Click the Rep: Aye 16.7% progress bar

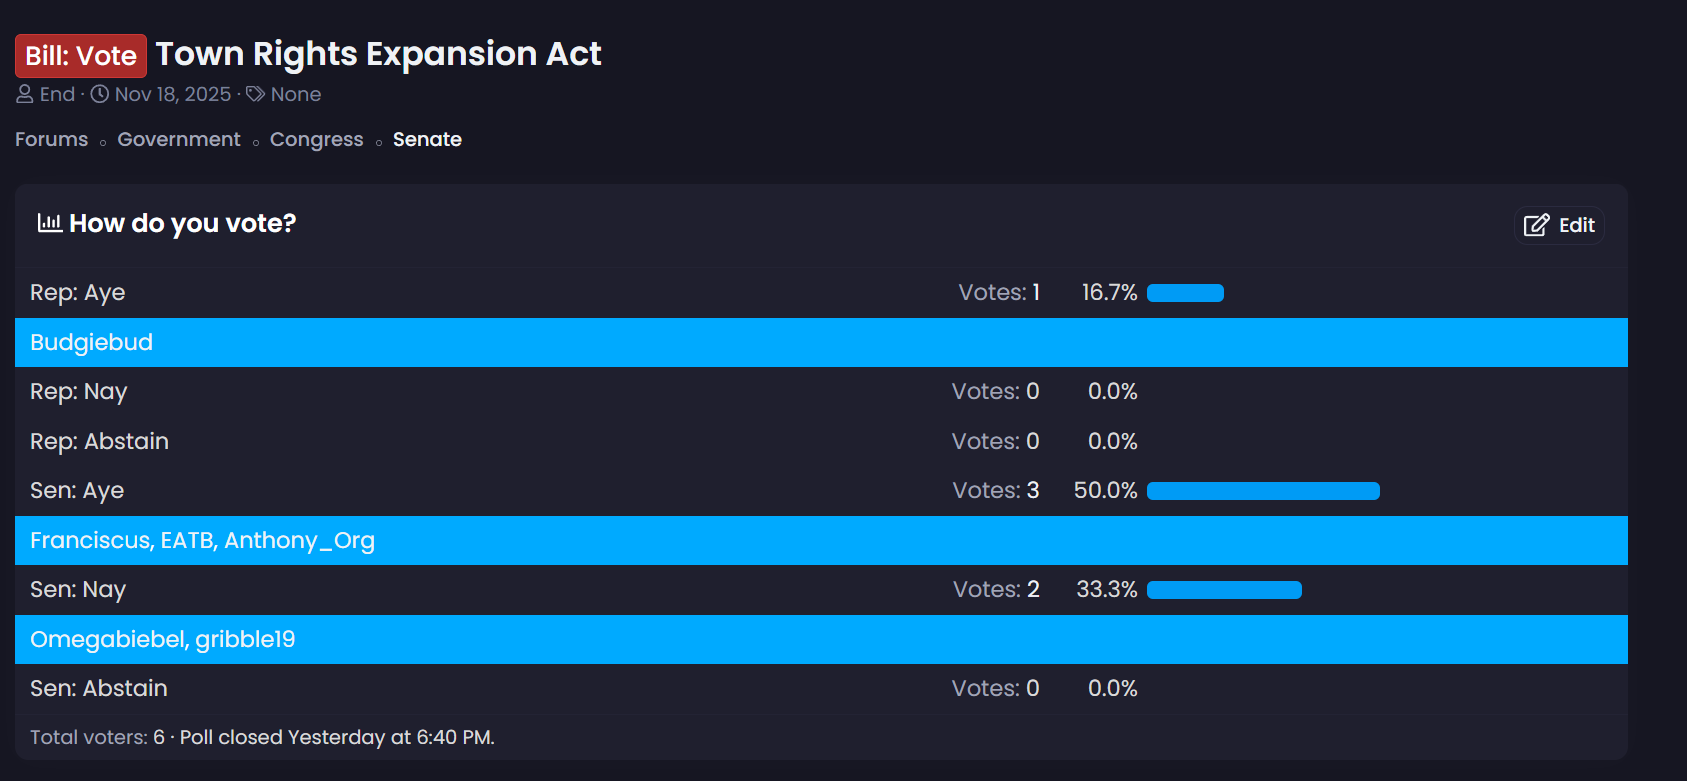(x=1185, y=293)
